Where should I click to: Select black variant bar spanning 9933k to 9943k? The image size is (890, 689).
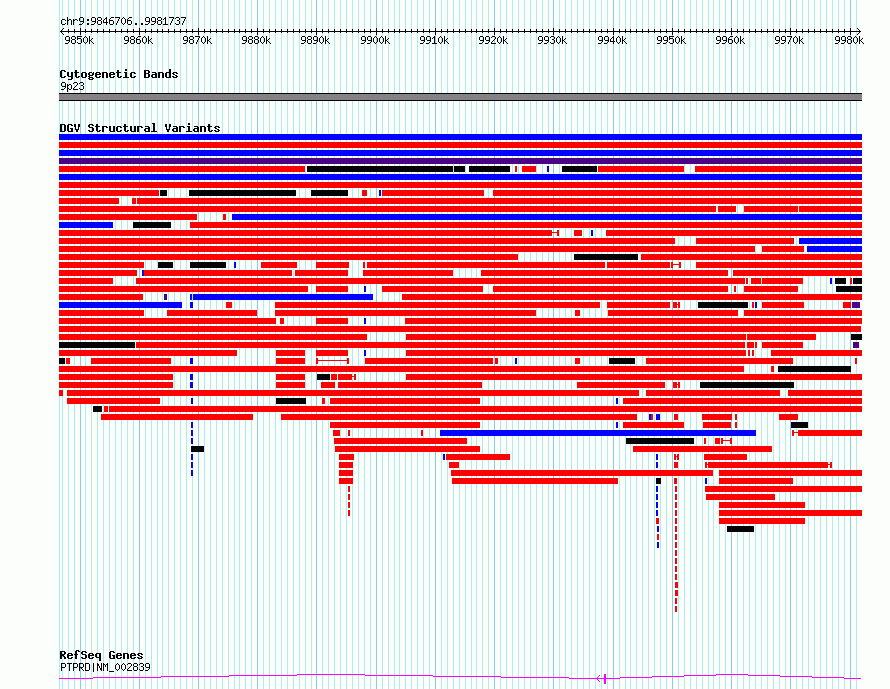[x=606, y=257]
